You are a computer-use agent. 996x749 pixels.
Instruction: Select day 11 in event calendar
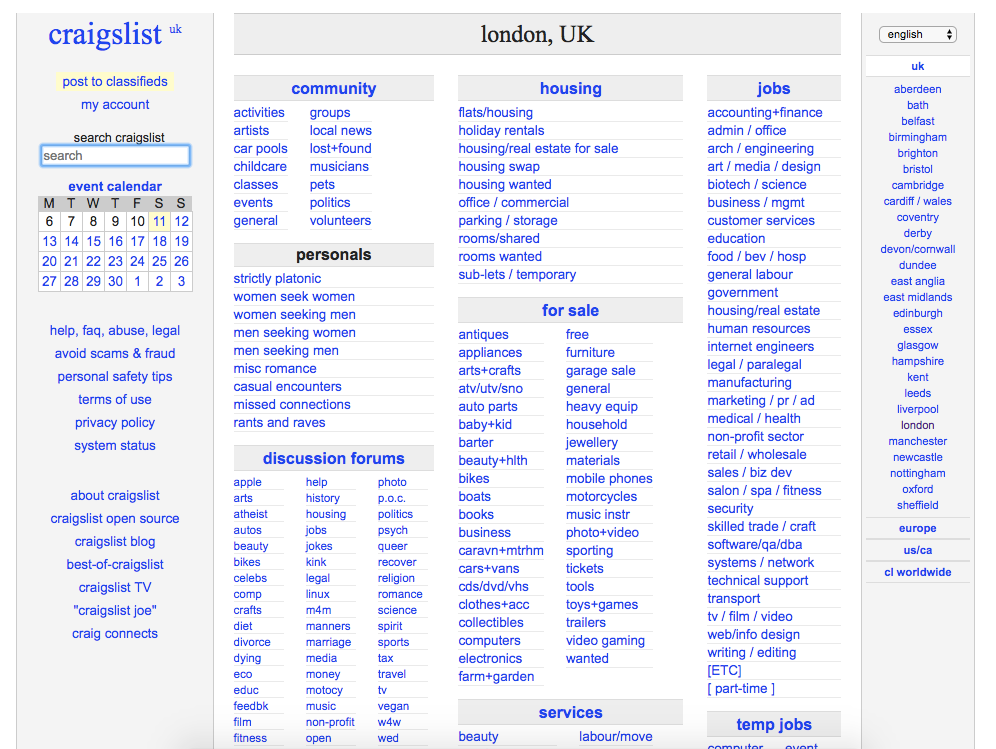(159, 222)
